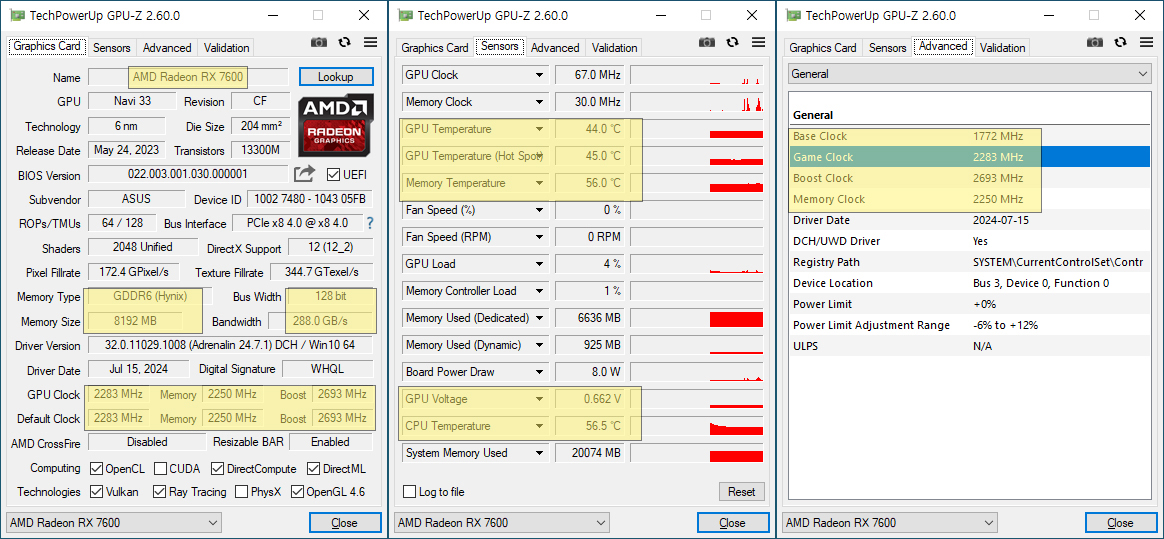
Task: Click the System Memory Used red graph bar
Action: coord(736,456)
